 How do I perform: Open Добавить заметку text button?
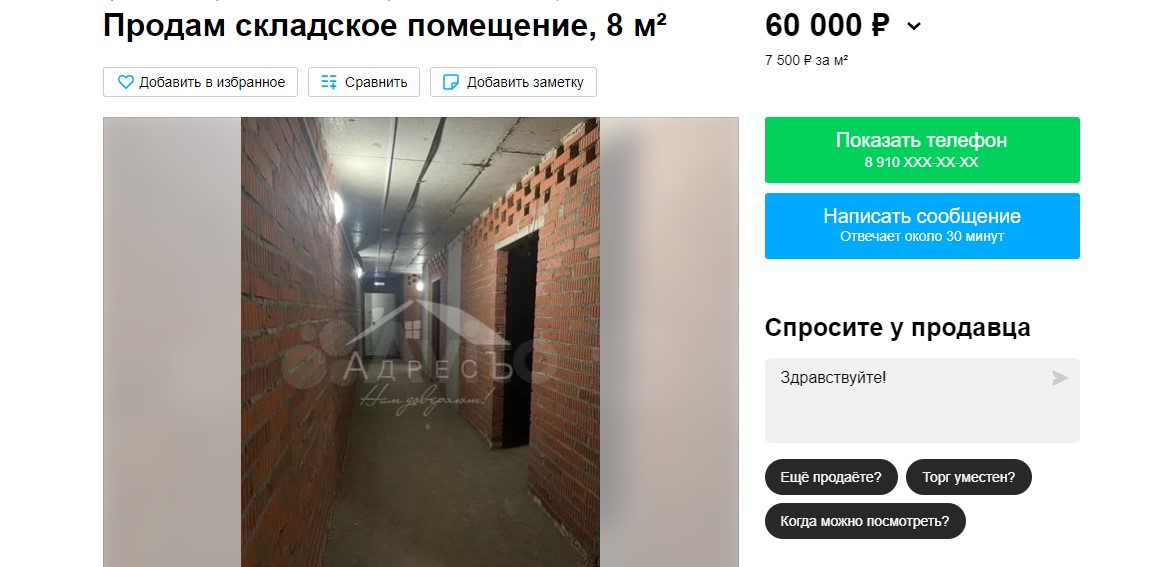tap(525, 82)
